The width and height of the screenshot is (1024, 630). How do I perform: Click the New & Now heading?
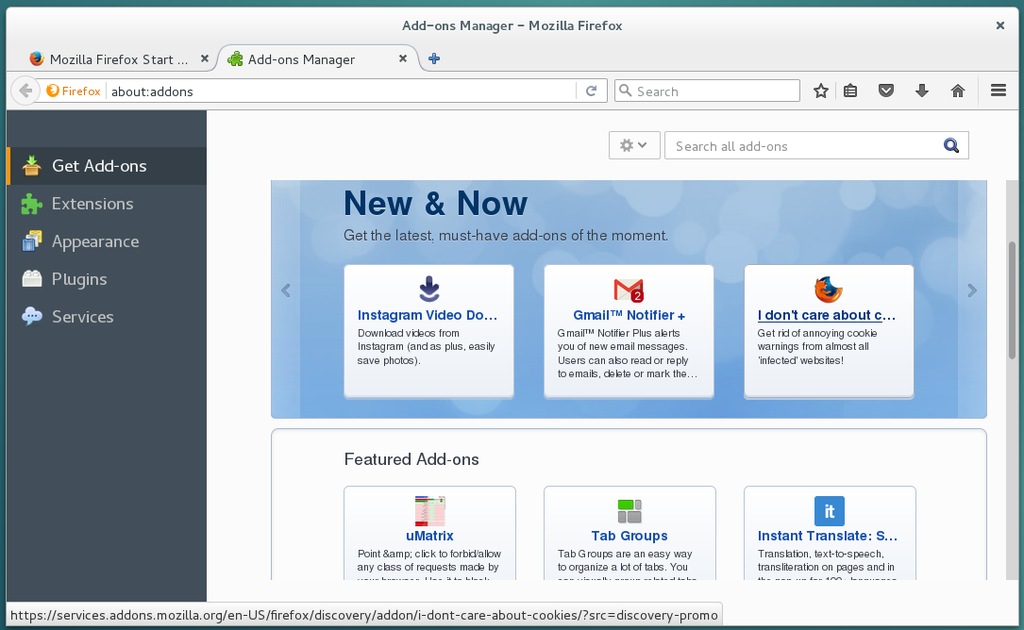point(435,203)
